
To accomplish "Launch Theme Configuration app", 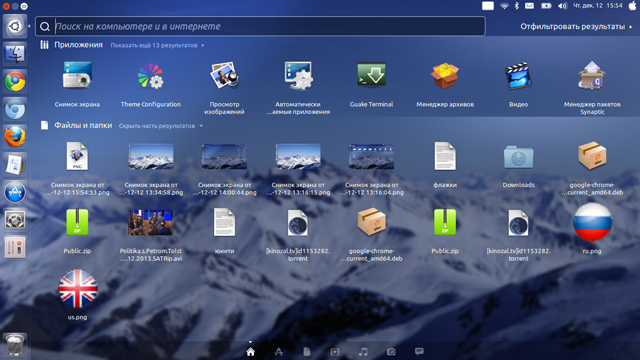I will [151, 76].
